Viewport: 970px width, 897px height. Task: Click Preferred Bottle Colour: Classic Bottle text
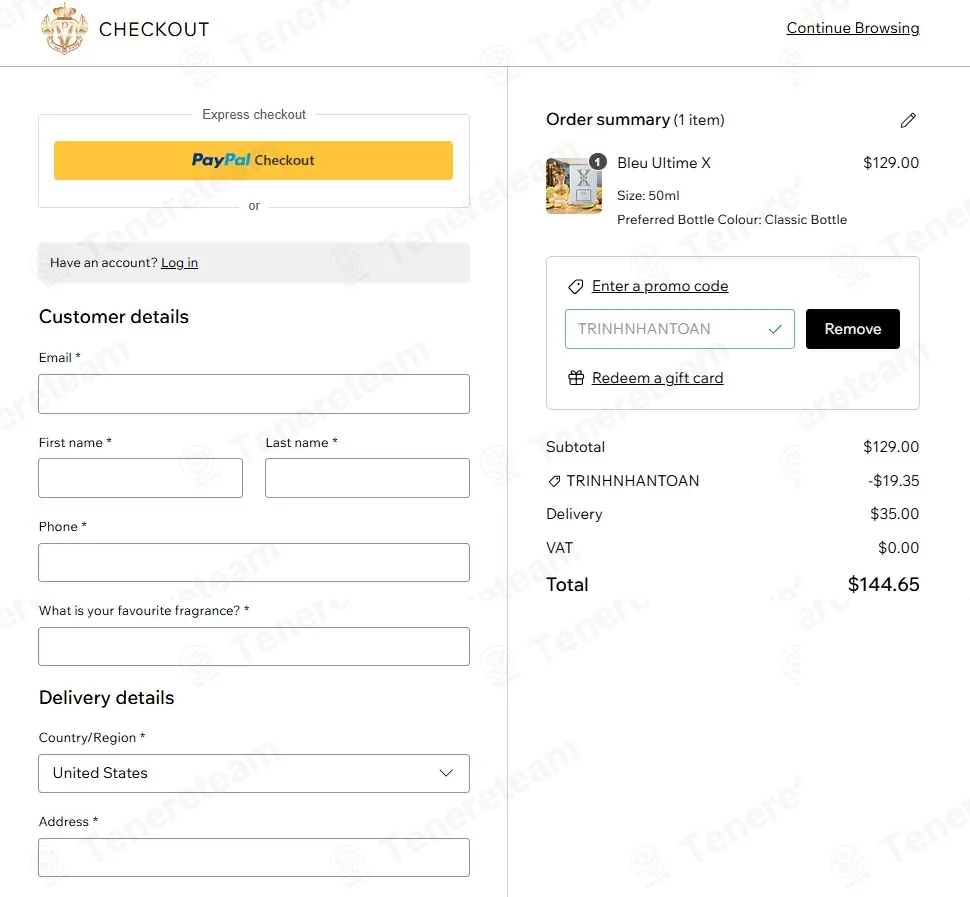[x=732, y=220]
